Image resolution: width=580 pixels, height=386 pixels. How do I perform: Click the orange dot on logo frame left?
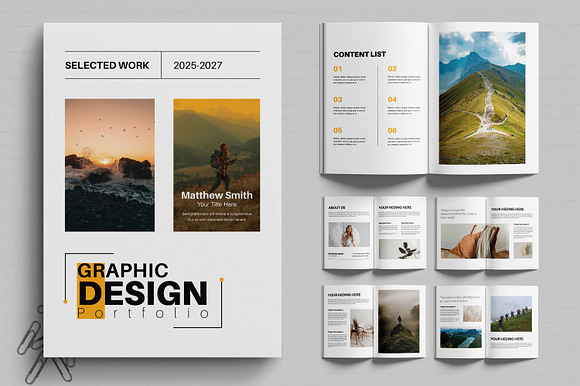pos(65,302)
